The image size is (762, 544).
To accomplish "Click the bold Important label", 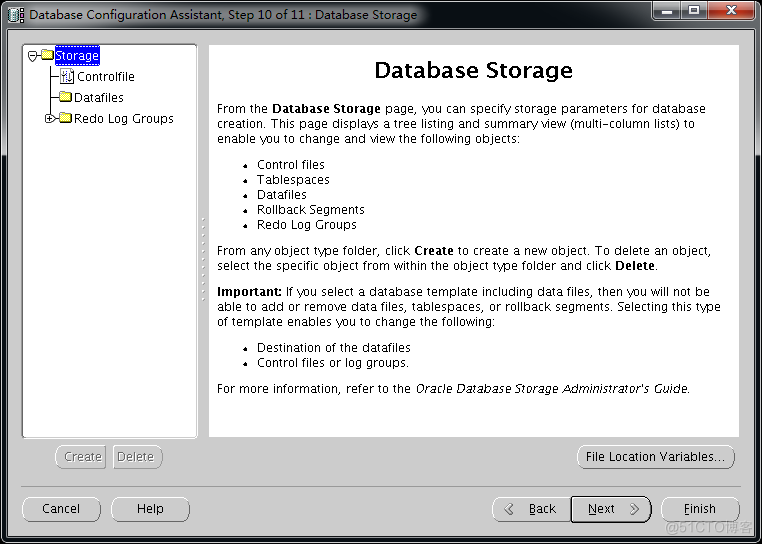I will click(x=249, y=292).
